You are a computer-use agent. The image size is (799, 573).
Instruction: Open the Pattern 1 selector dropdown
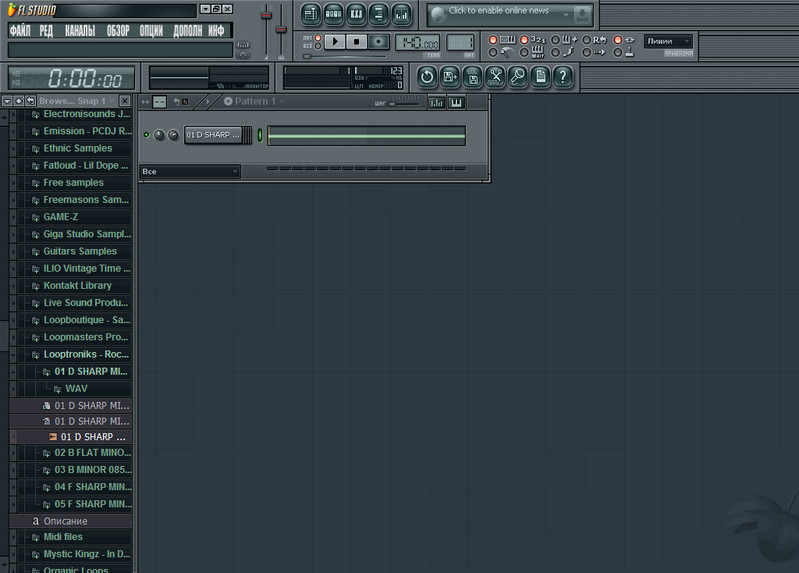(254, 101)
